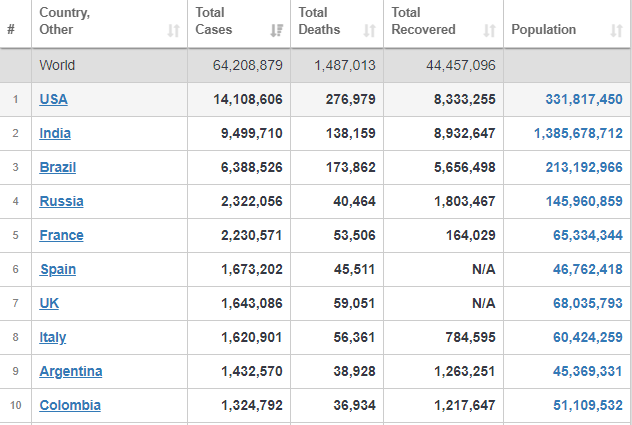Select the World row label
This screenshot has width=632, height=425.
tap(57, 65)
